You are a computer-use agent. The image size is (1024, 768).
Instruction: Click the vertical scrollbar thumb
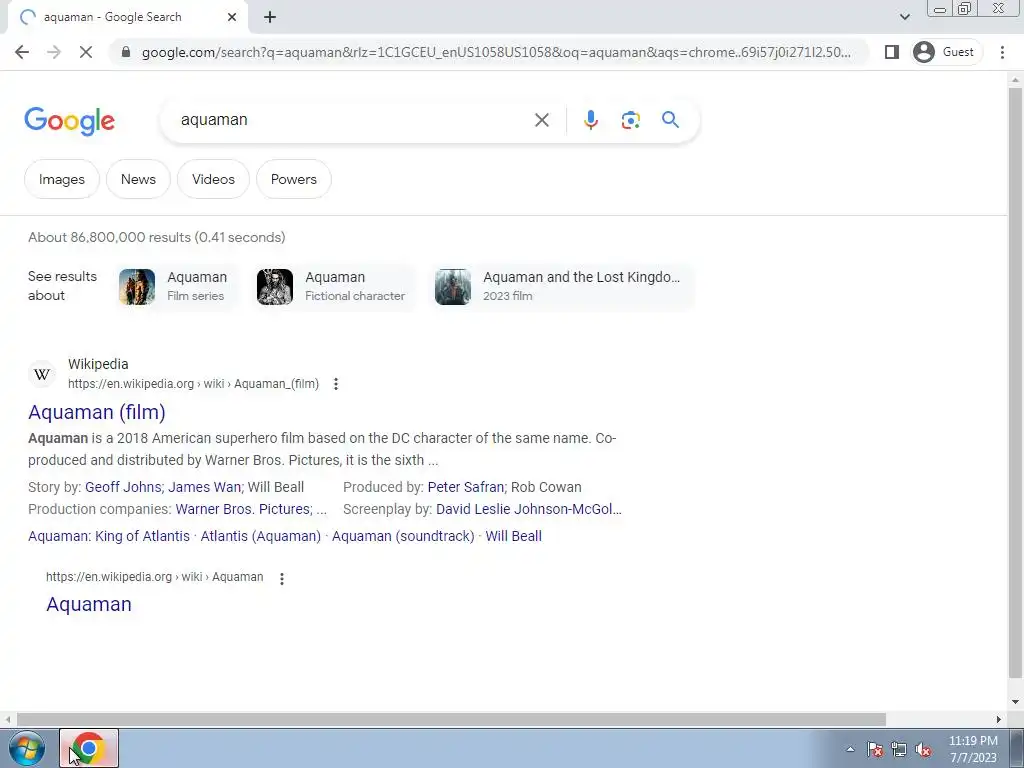(1015, 382)
